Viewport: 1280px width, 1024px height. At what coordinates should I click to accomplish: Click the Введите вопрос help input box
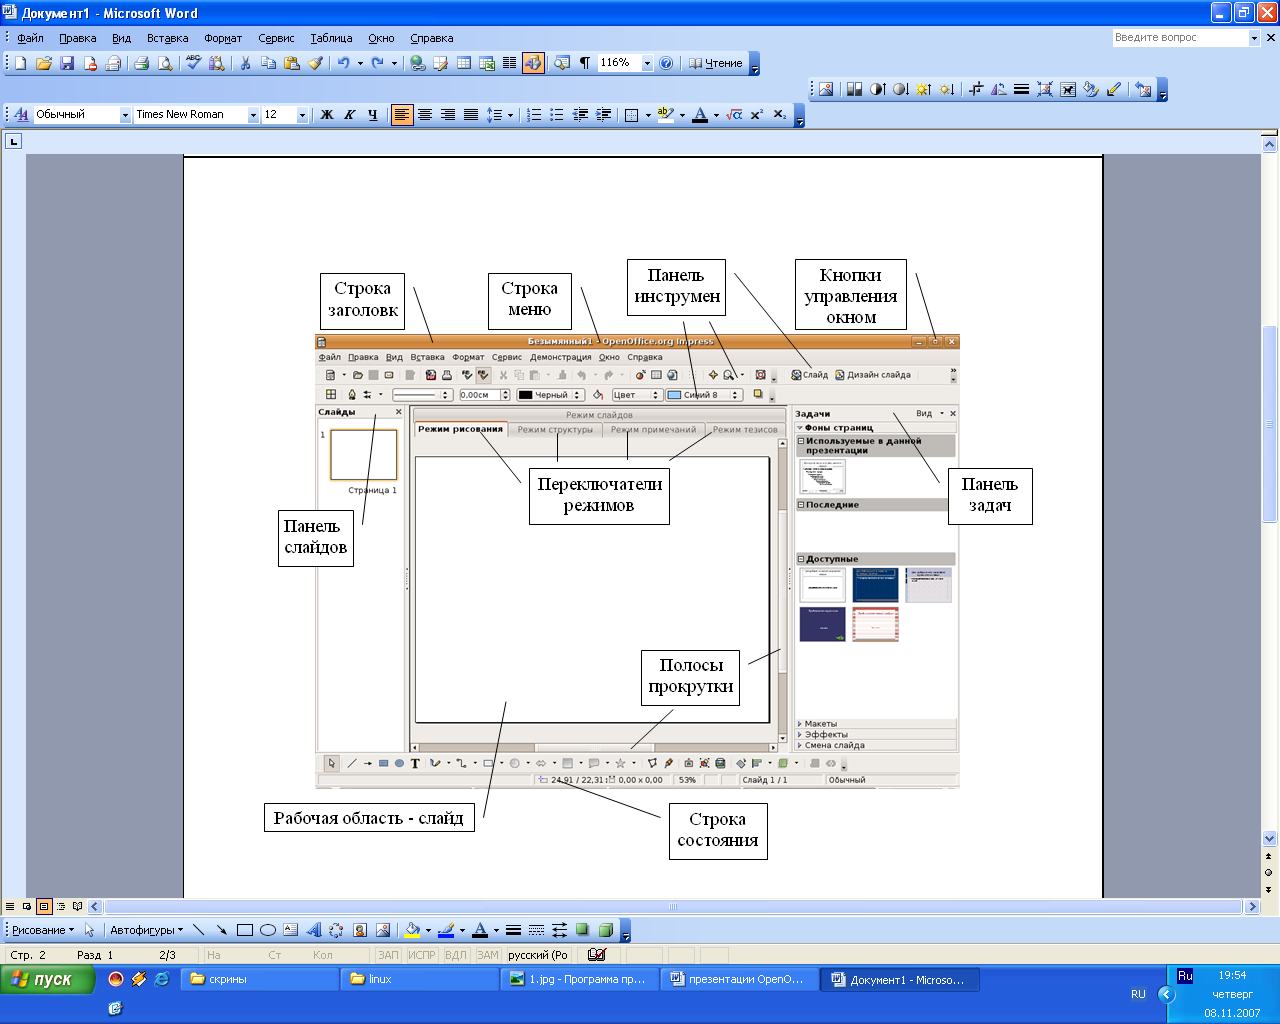coord(1180,38)
